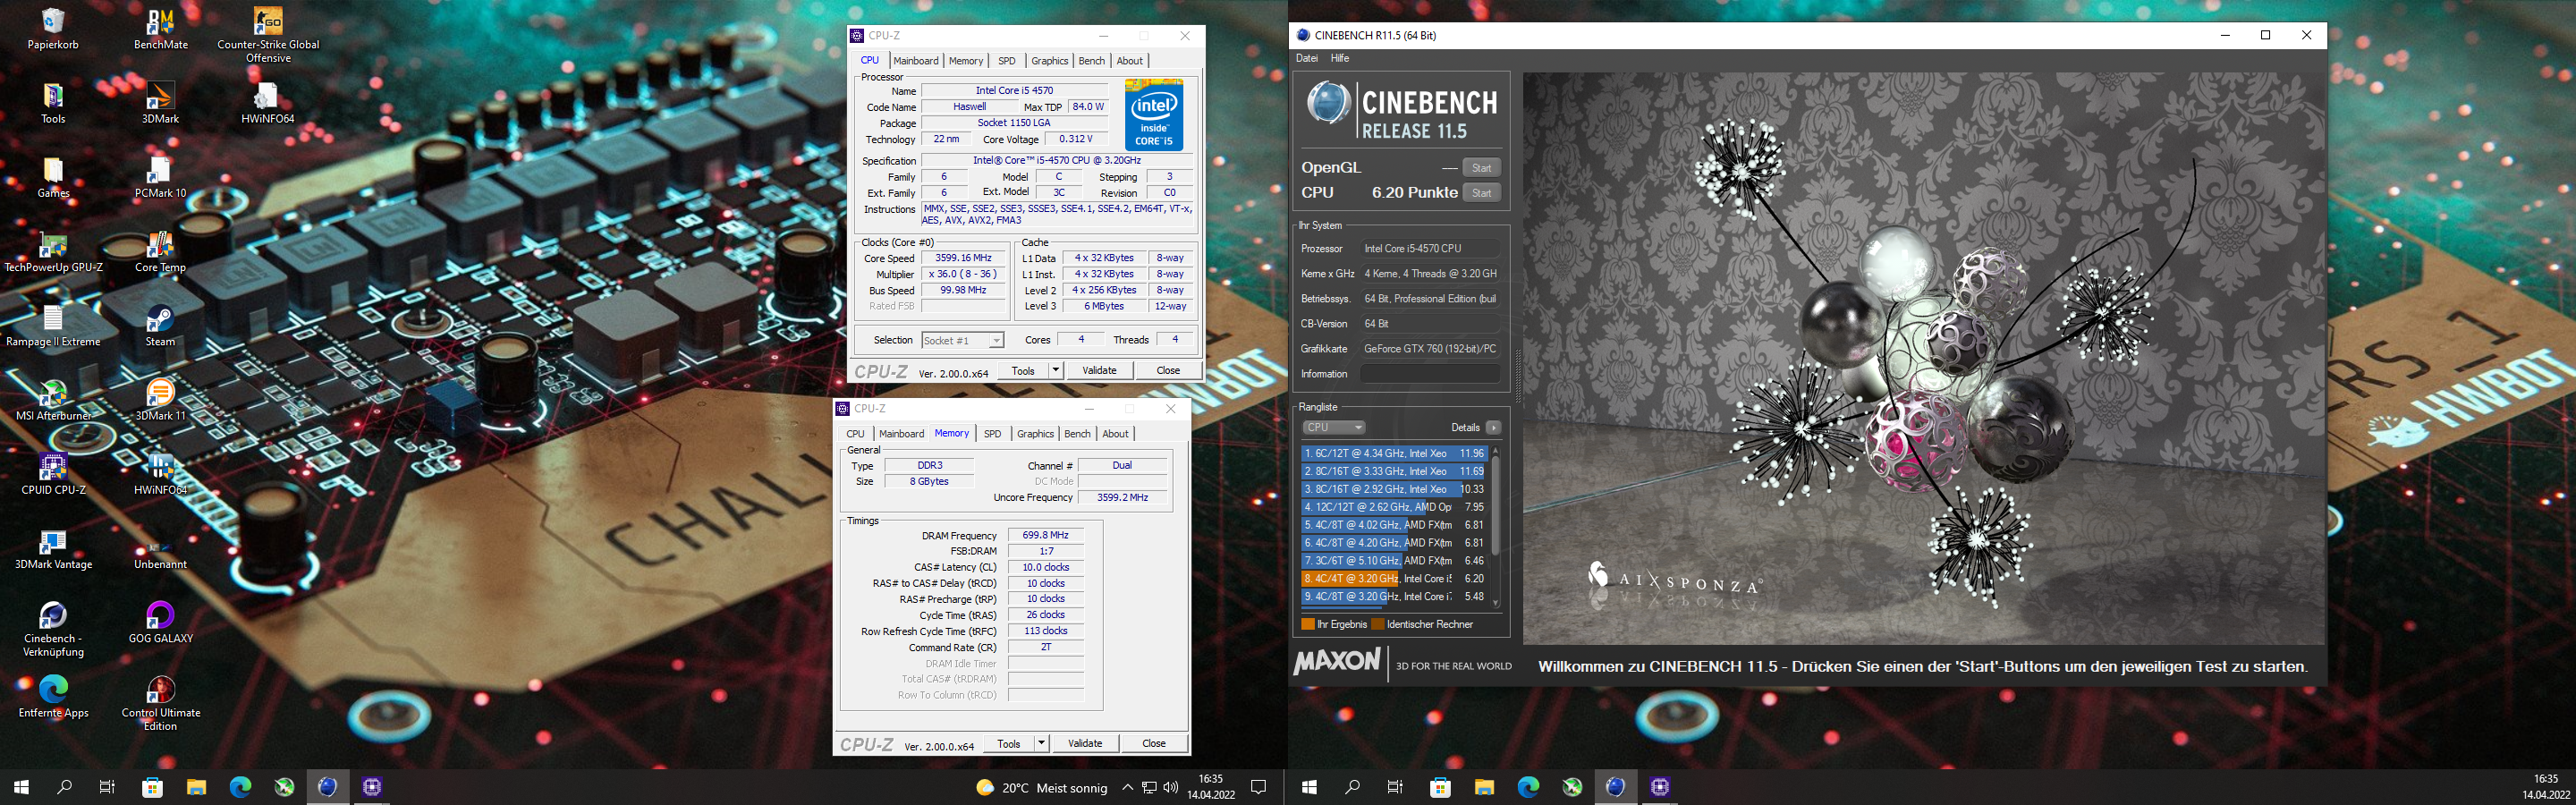Switch to Memory tab in processor CPU-Z window
Image resolution: width=2576 pixels, height=805 pixels.
966,61
